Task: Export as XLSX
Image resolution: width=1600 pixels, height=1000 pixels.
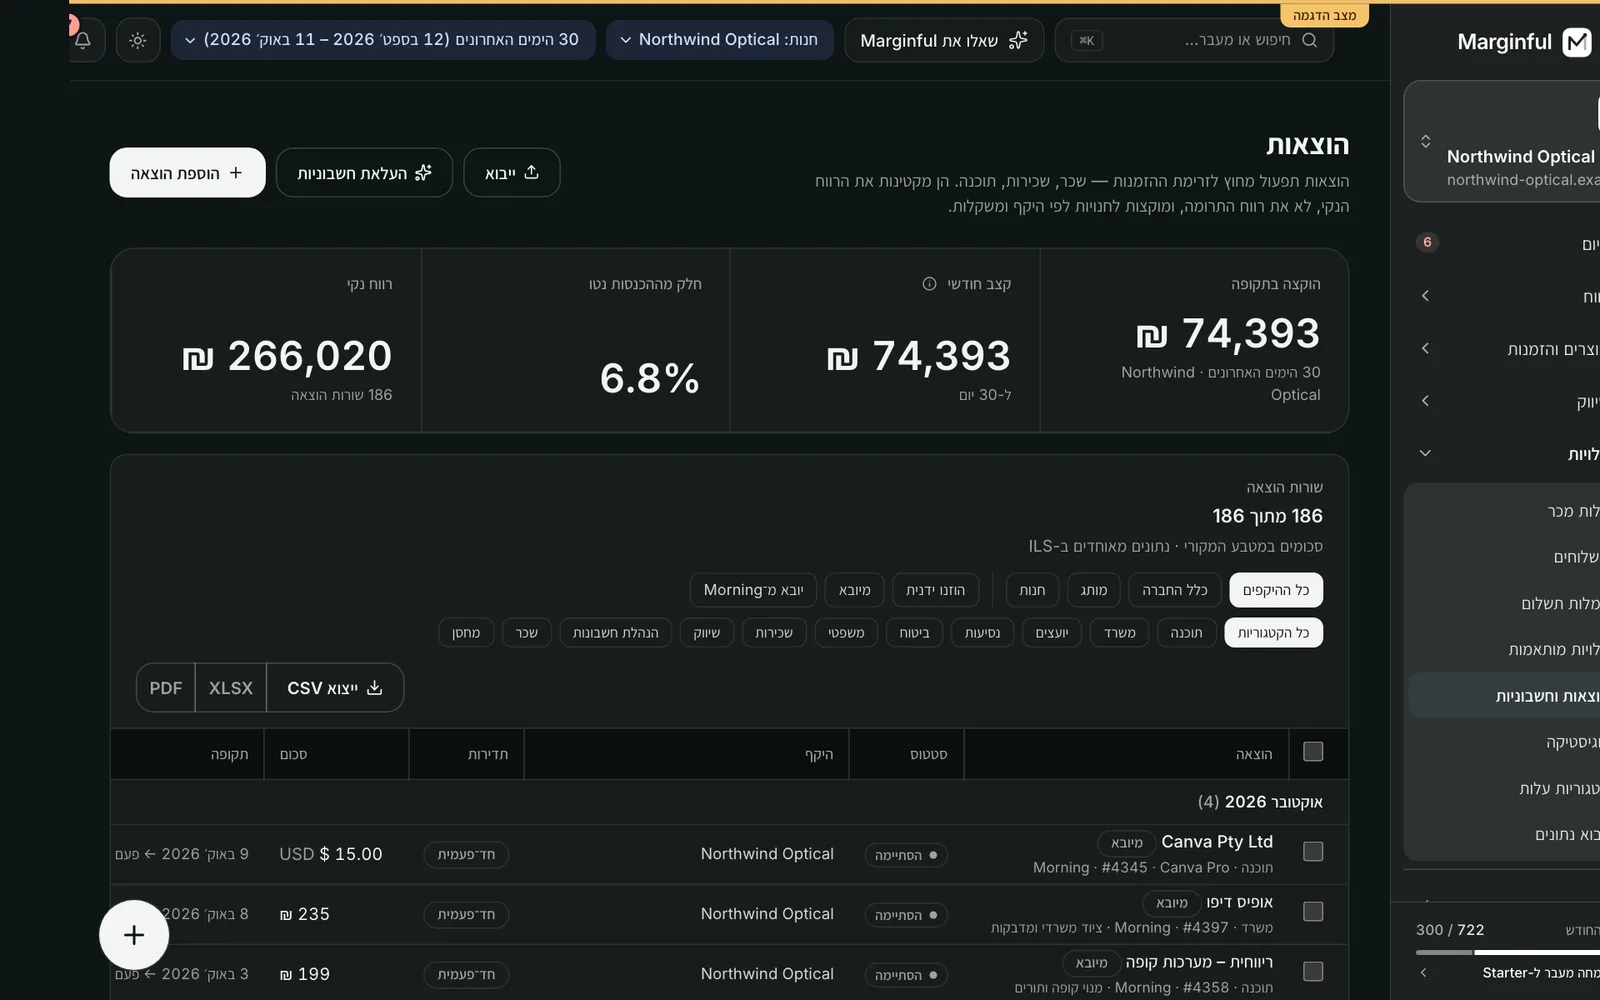Action: pyautogui.click(x=231, y=688)
